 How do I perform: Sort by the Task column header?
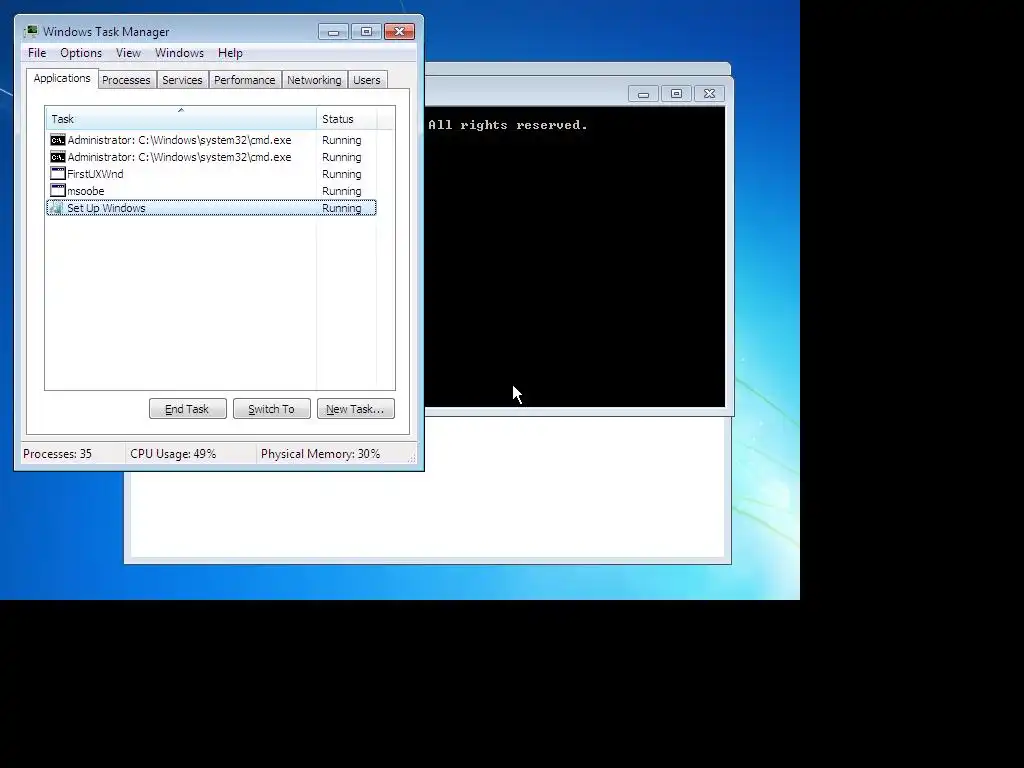pyautogui.click(x=181, y=119)
